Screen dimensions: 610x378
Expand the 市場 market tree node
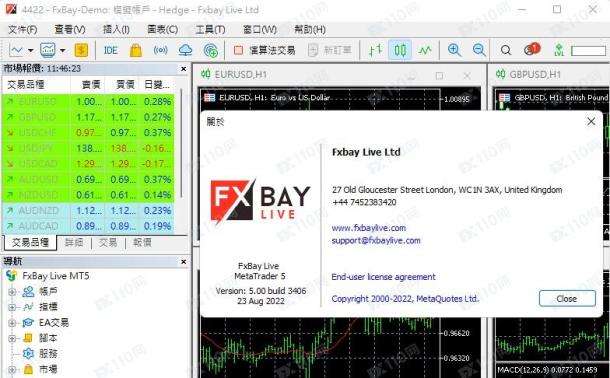[12, 369]
